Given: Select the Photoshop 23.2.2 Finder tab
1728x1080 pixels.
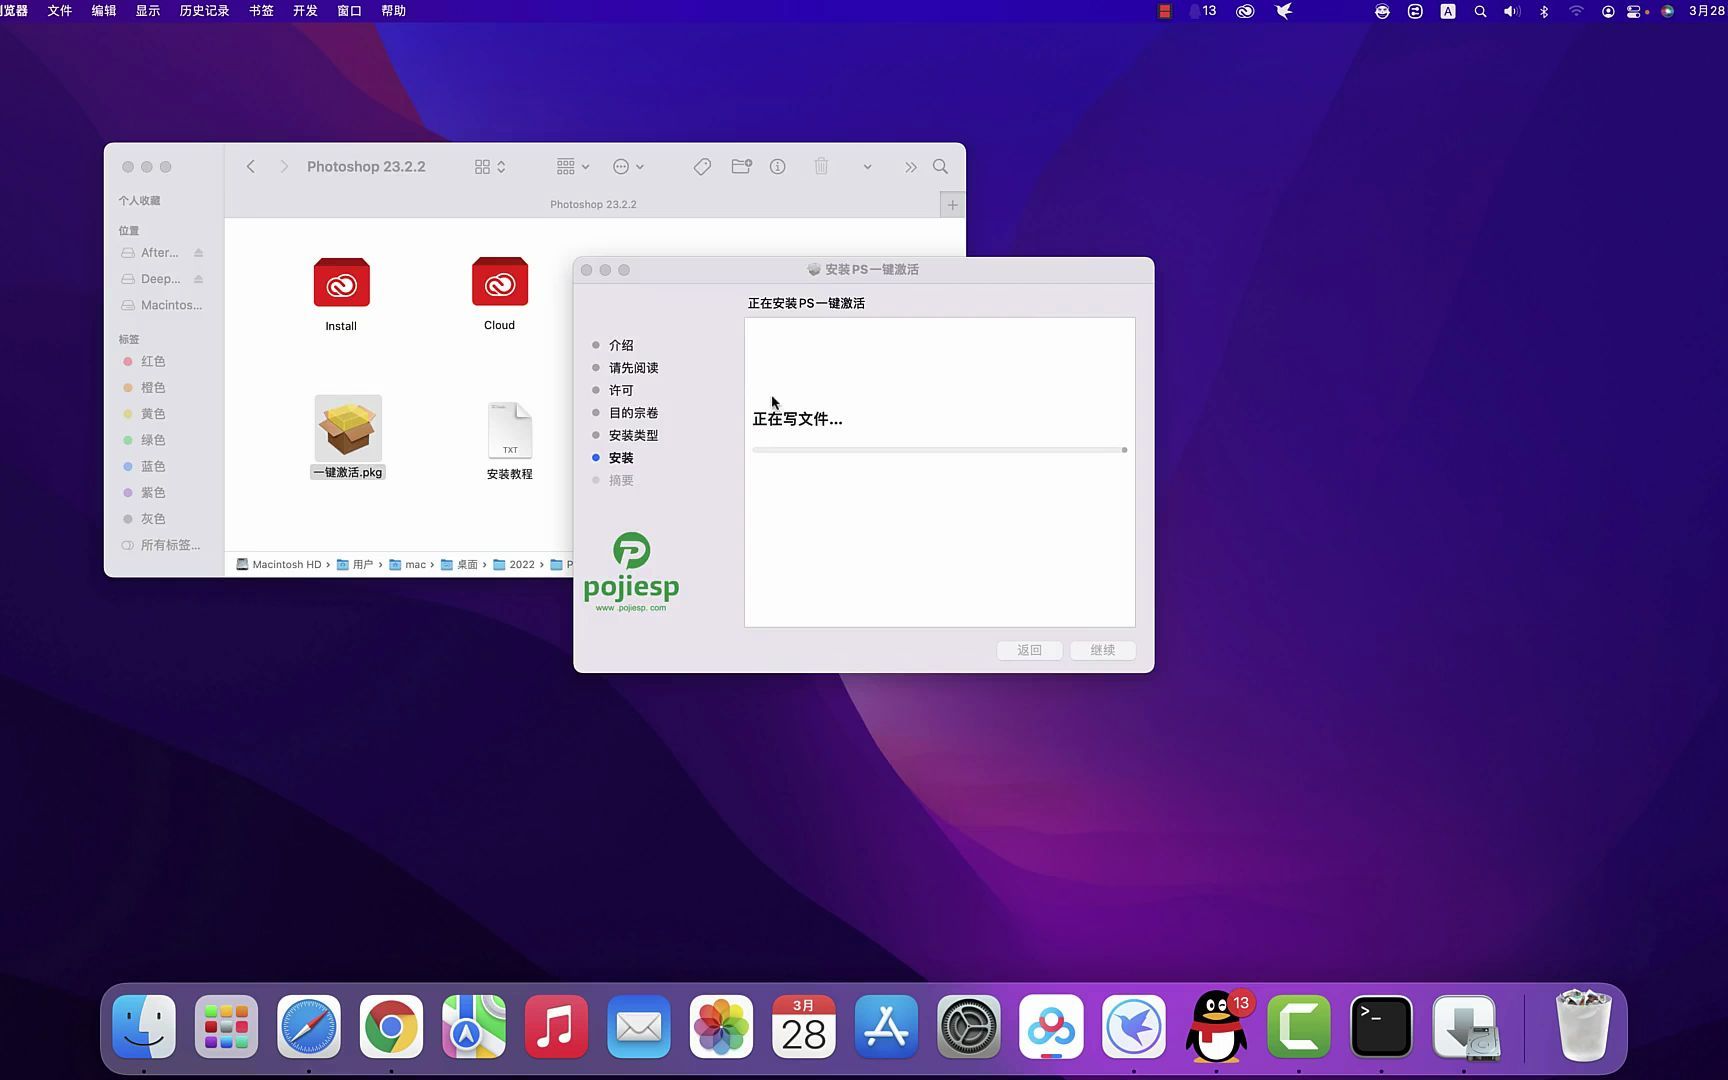Looking at the screenshot, I should click(x=593, y=205).
